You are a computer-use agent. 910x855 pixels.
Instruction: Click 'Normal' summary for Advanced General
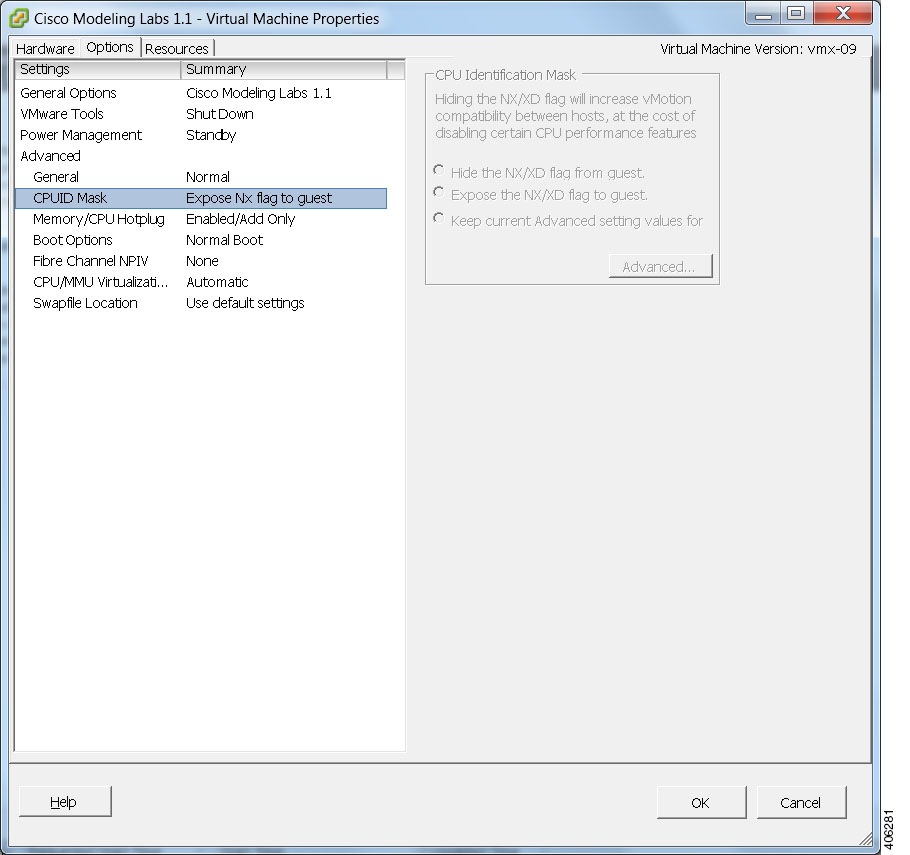coord(208,177)
